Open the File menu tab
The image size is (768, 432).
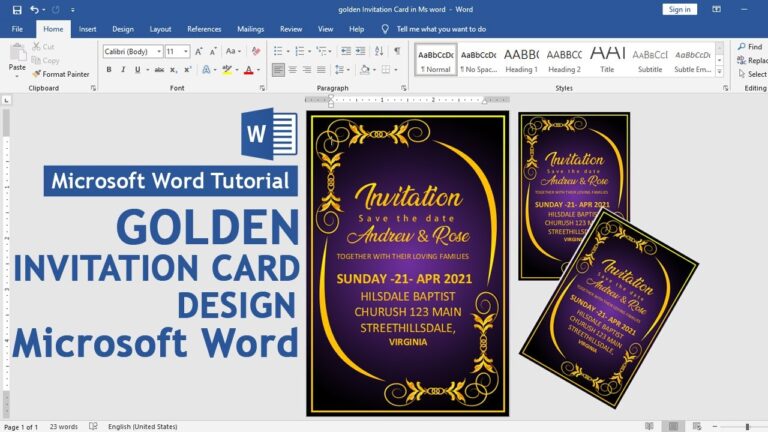coord(17,29)
